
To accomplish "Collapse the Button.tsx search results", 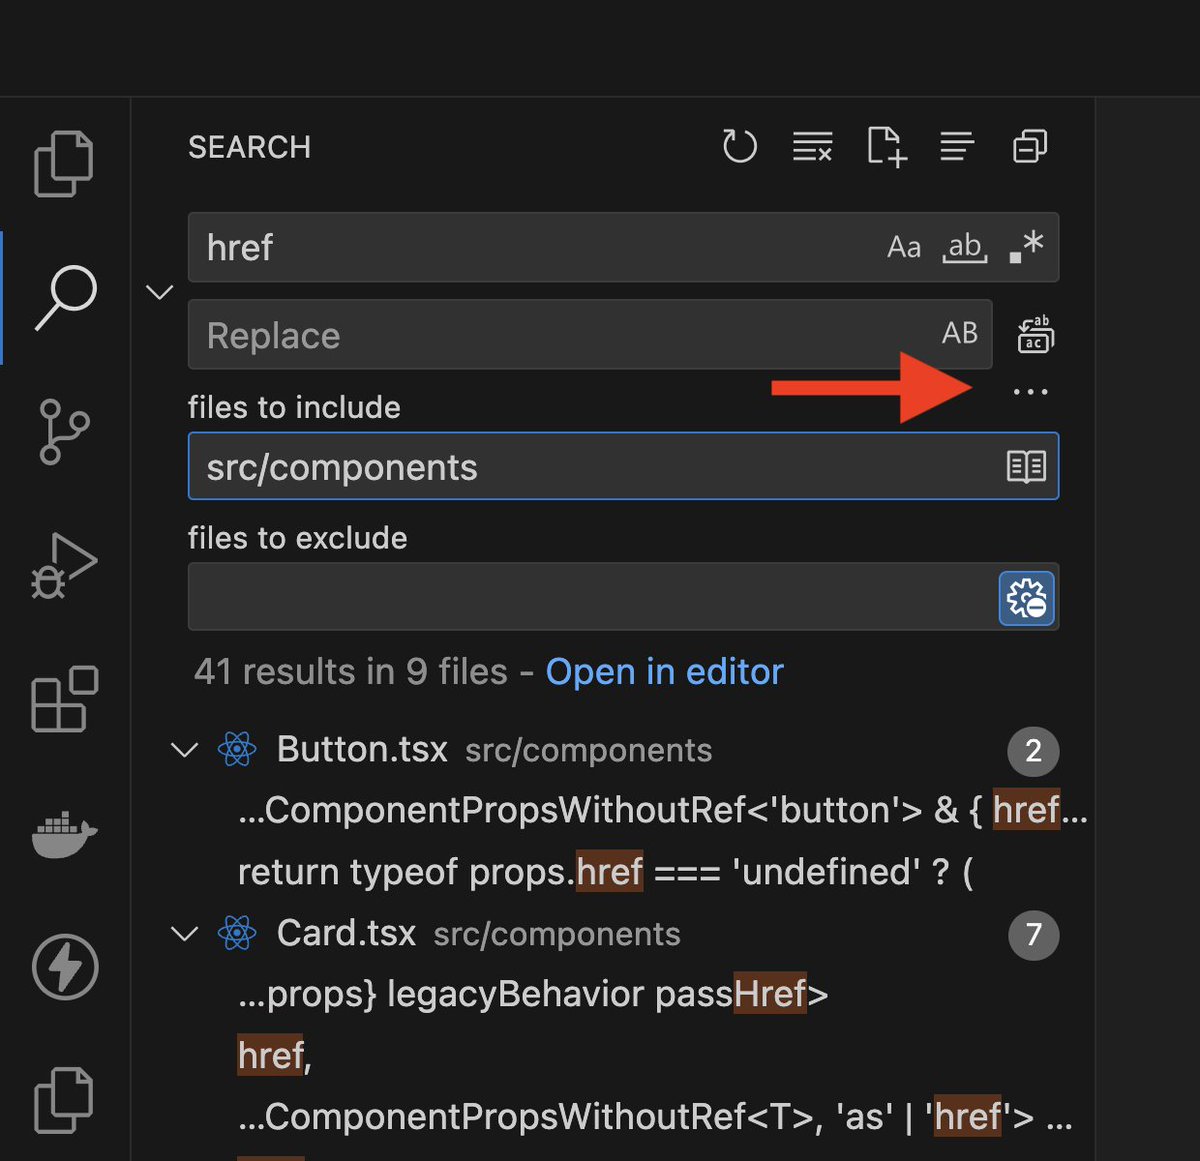I will (184, 751).
